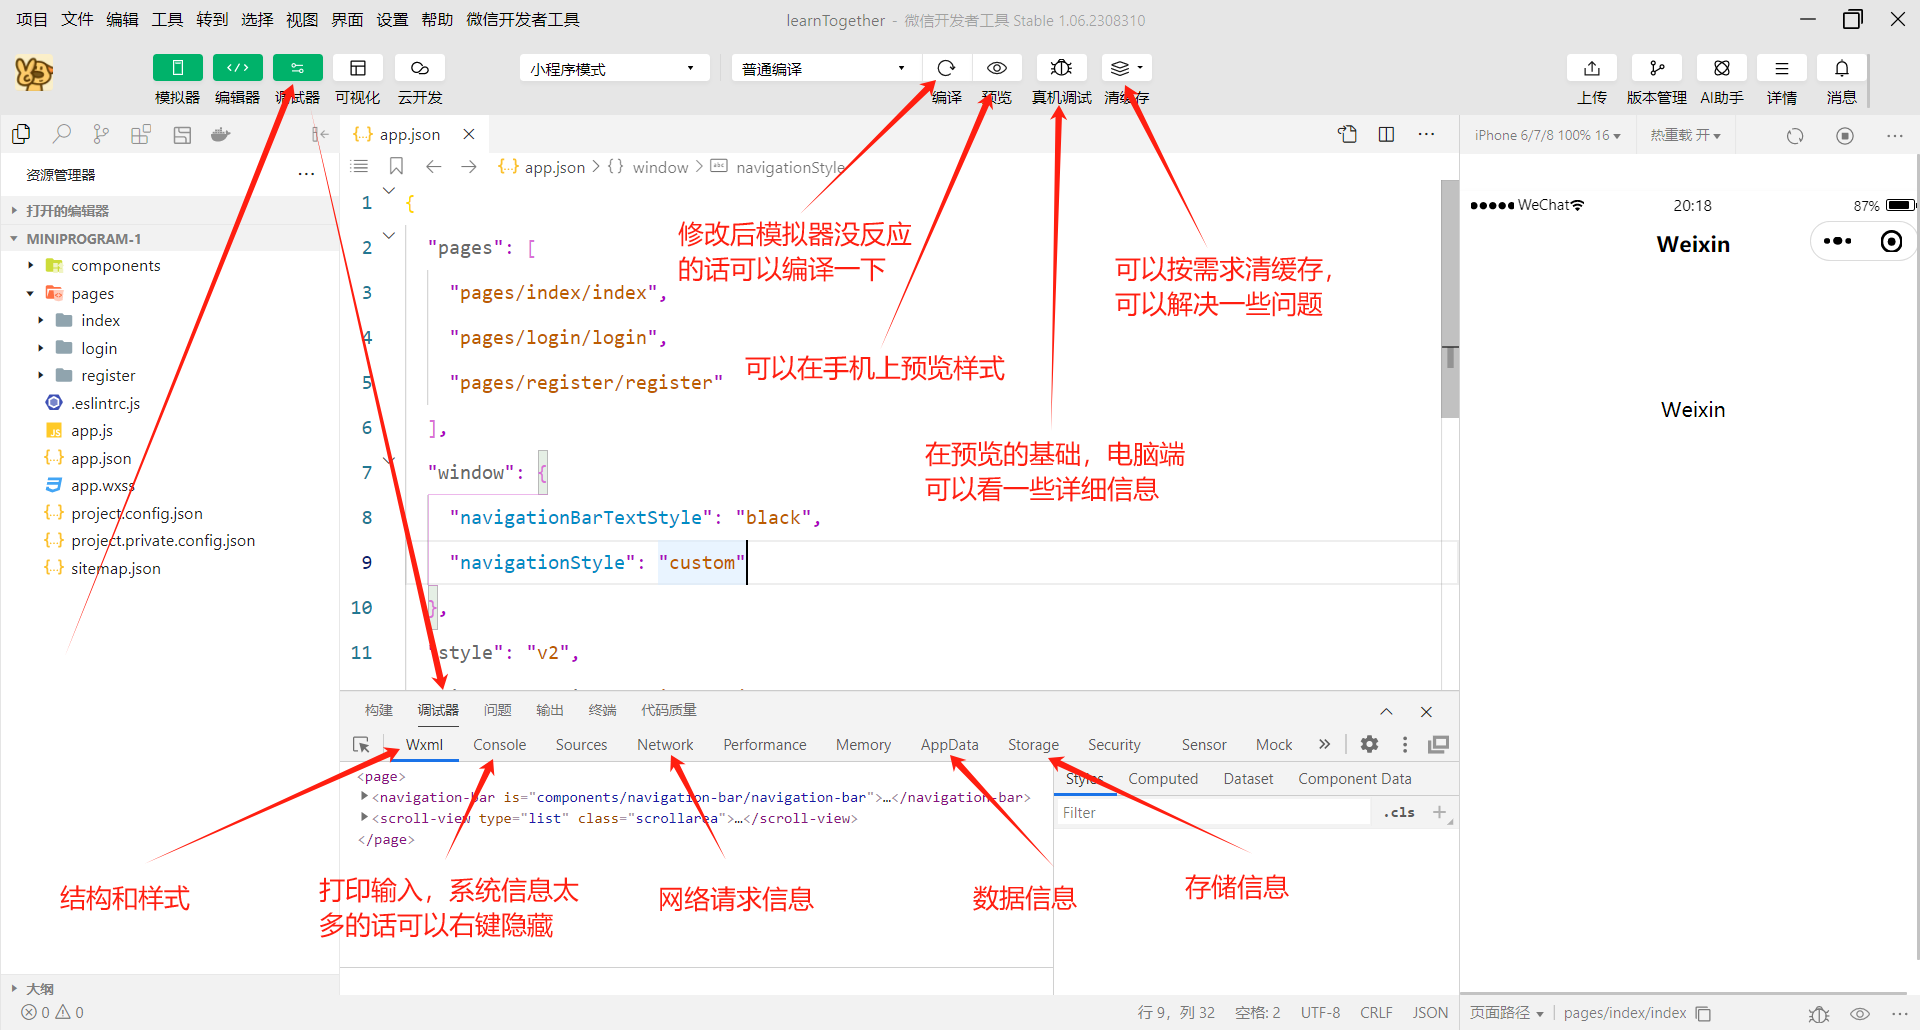Activate the element inspector picker icon
The width and height of the screenshot is (1920, 1030).
click(x=362, y=745)
